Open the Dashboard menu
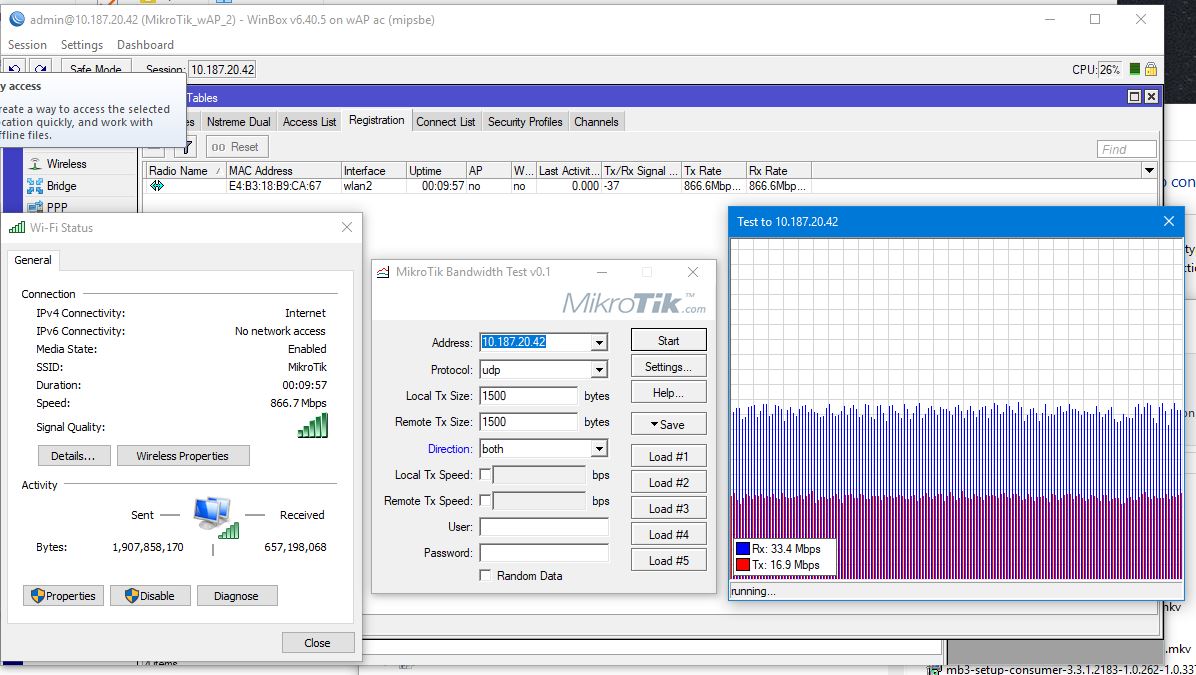This screenshot has height=675, width=1196. pyautogui.click(x=145, y=45)
